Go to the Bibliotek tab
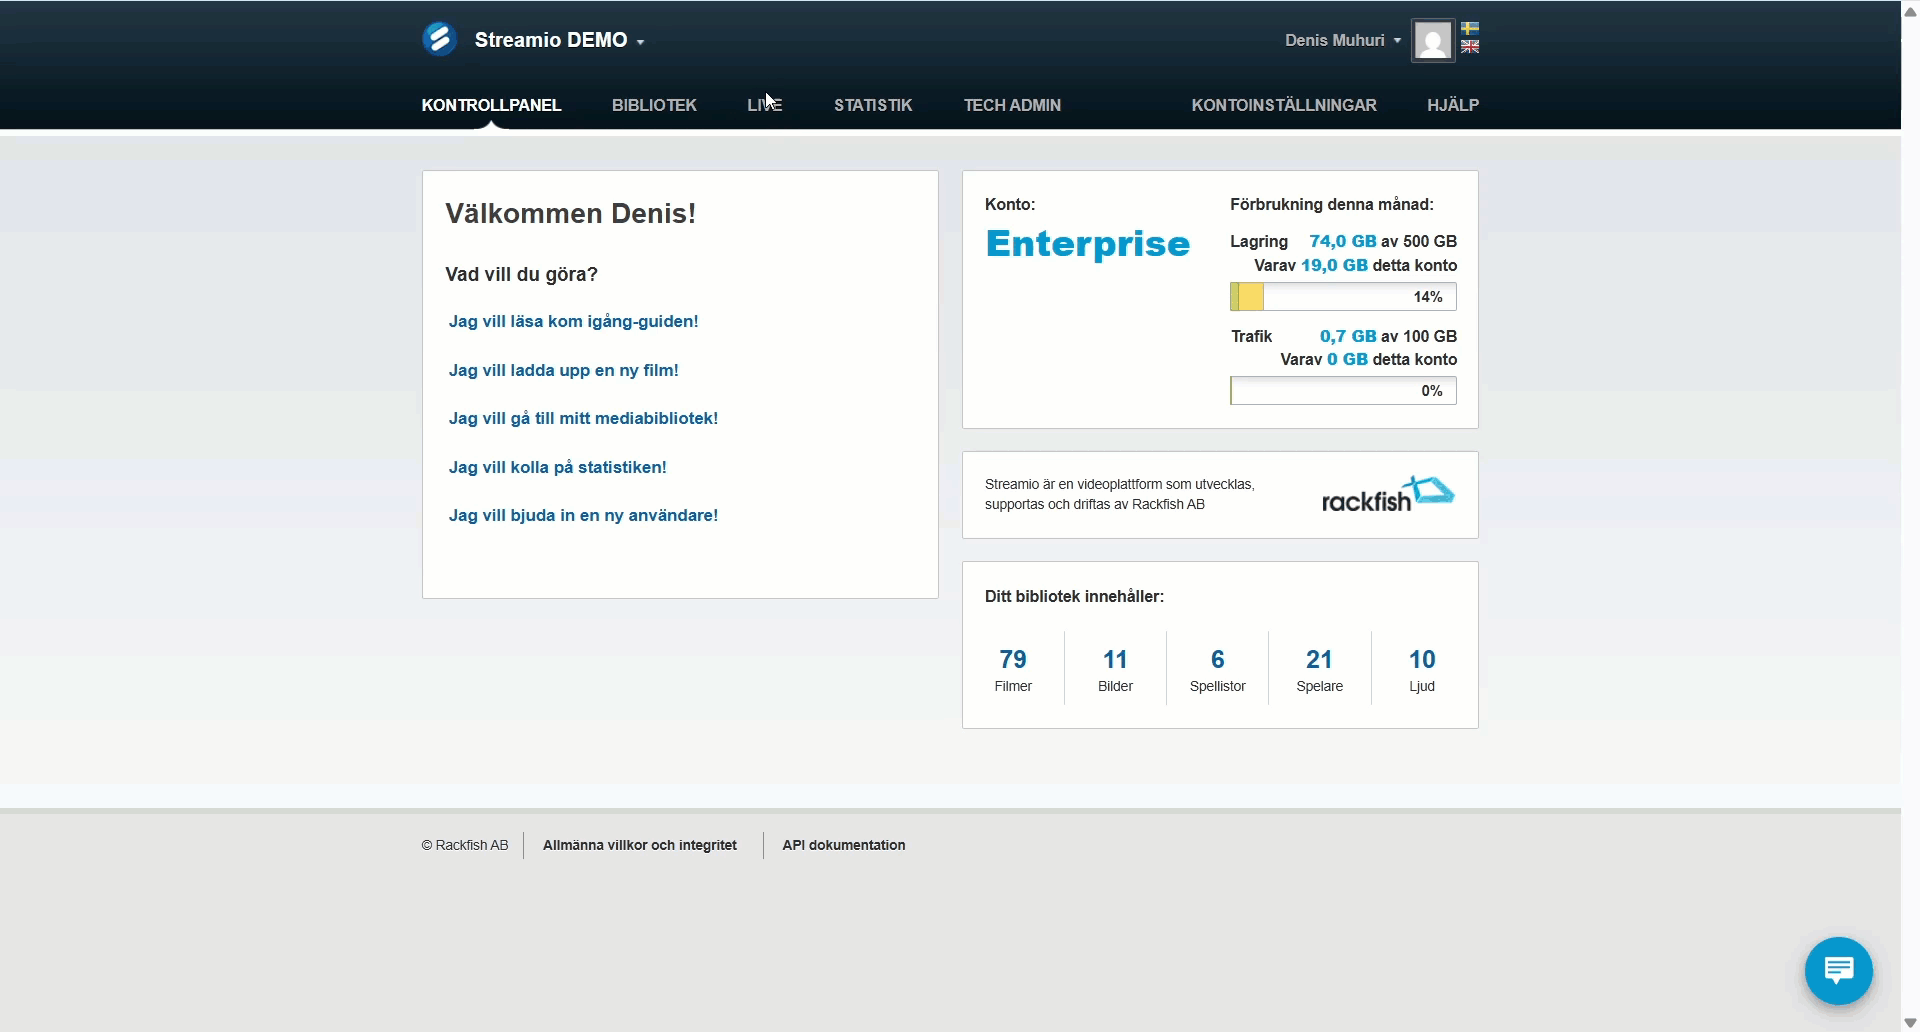Screen dimensions: 1920x1032 654,105
